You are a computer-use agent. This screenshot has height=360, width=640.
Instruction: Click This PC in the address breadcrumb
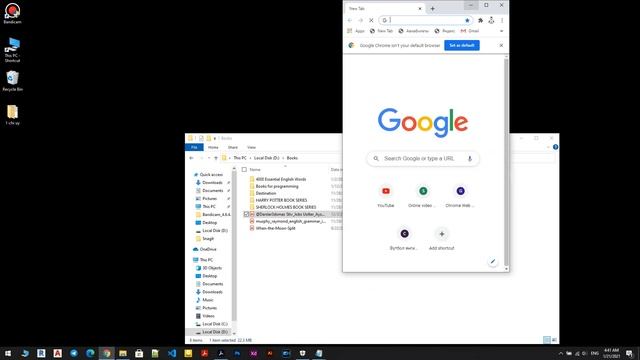tap(240, 158)
